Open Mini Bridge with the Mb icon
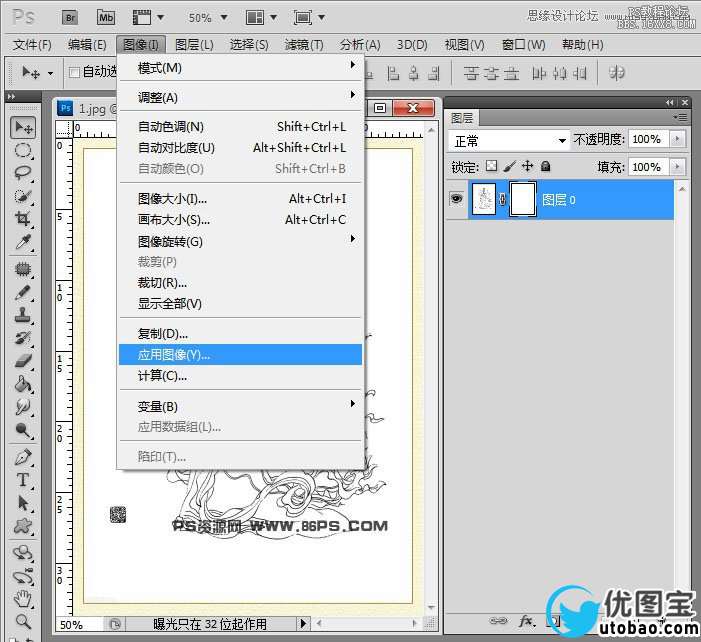This screenshot has width=701, height=642. point(105,17)
